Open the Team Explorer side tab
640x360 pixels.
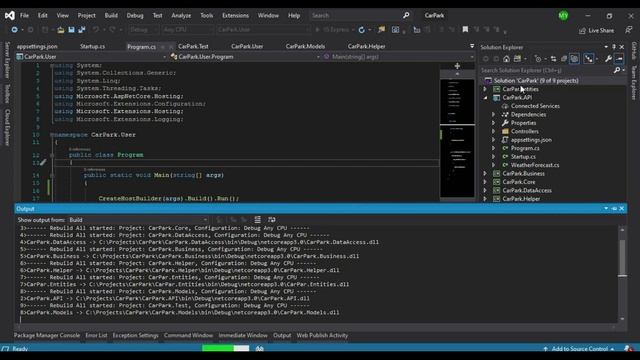634,83
